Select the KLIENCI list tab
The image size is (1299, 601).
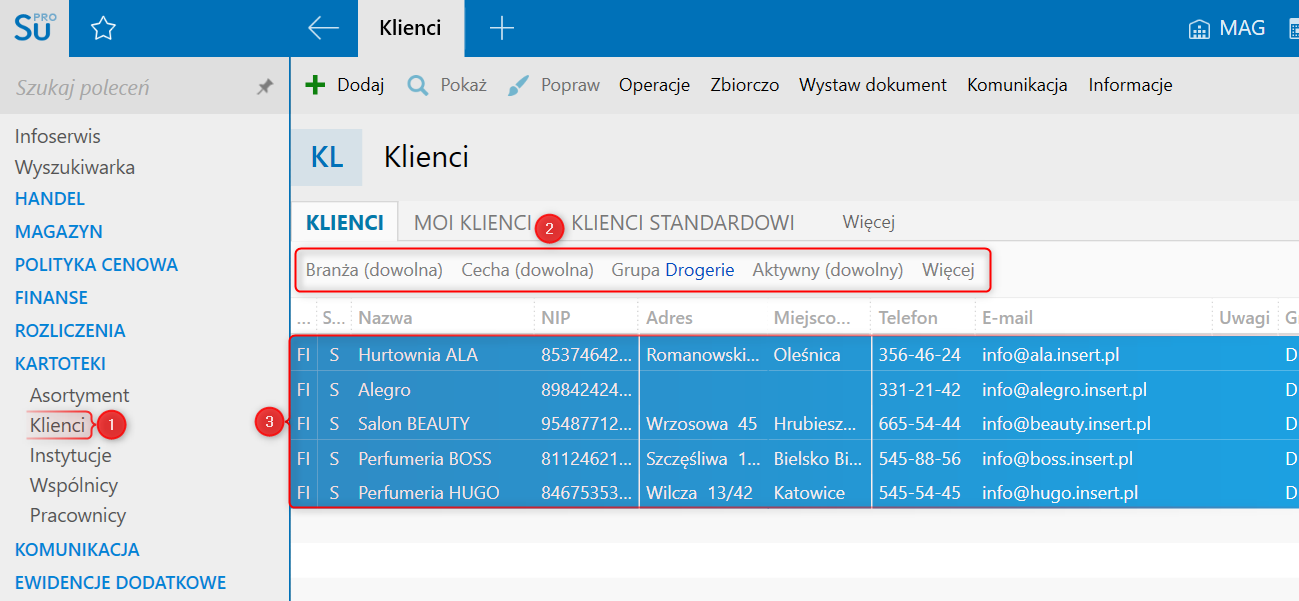[x=345, y=222]
